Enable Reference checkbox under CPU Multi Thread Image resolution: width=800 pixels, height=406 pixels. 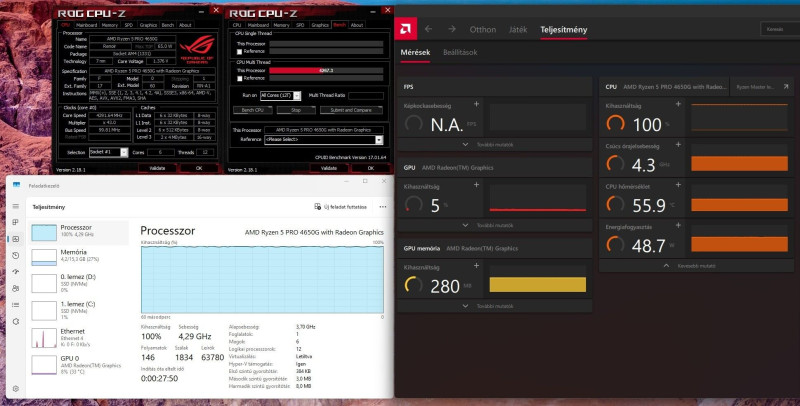(239, 79)
